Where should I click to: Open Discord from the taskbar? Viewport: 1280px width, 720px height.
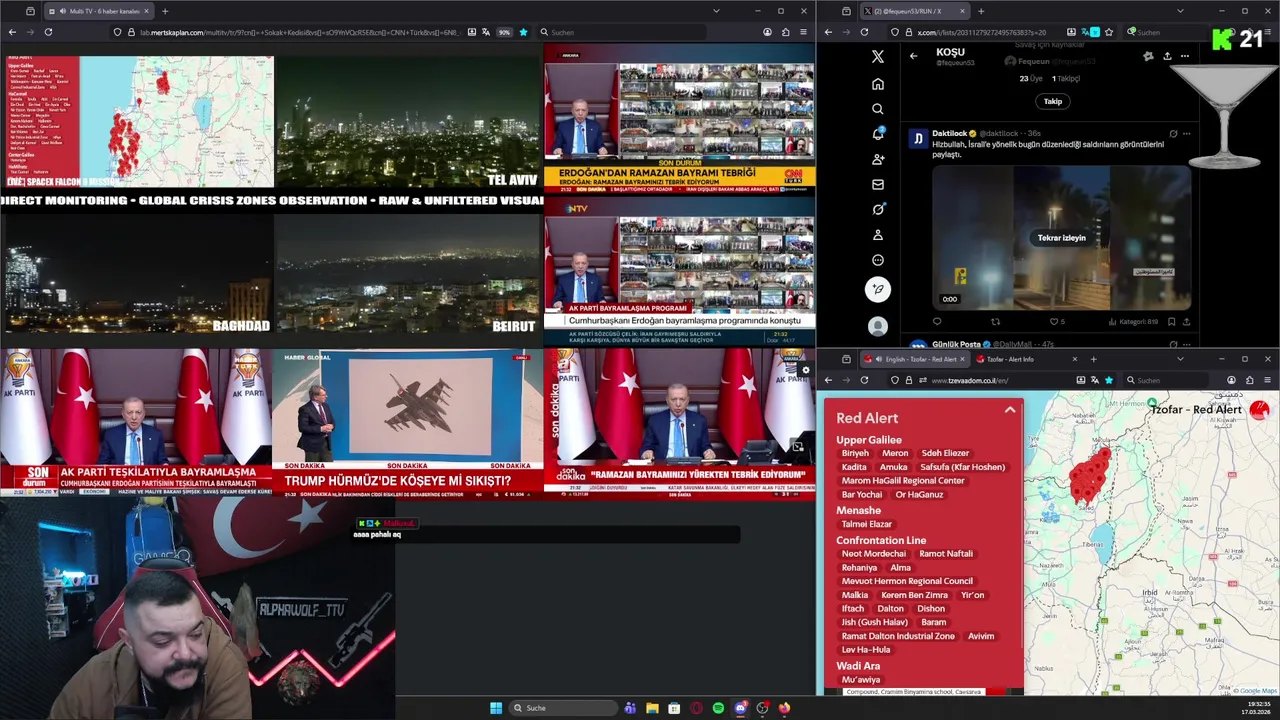pos(740,708)
